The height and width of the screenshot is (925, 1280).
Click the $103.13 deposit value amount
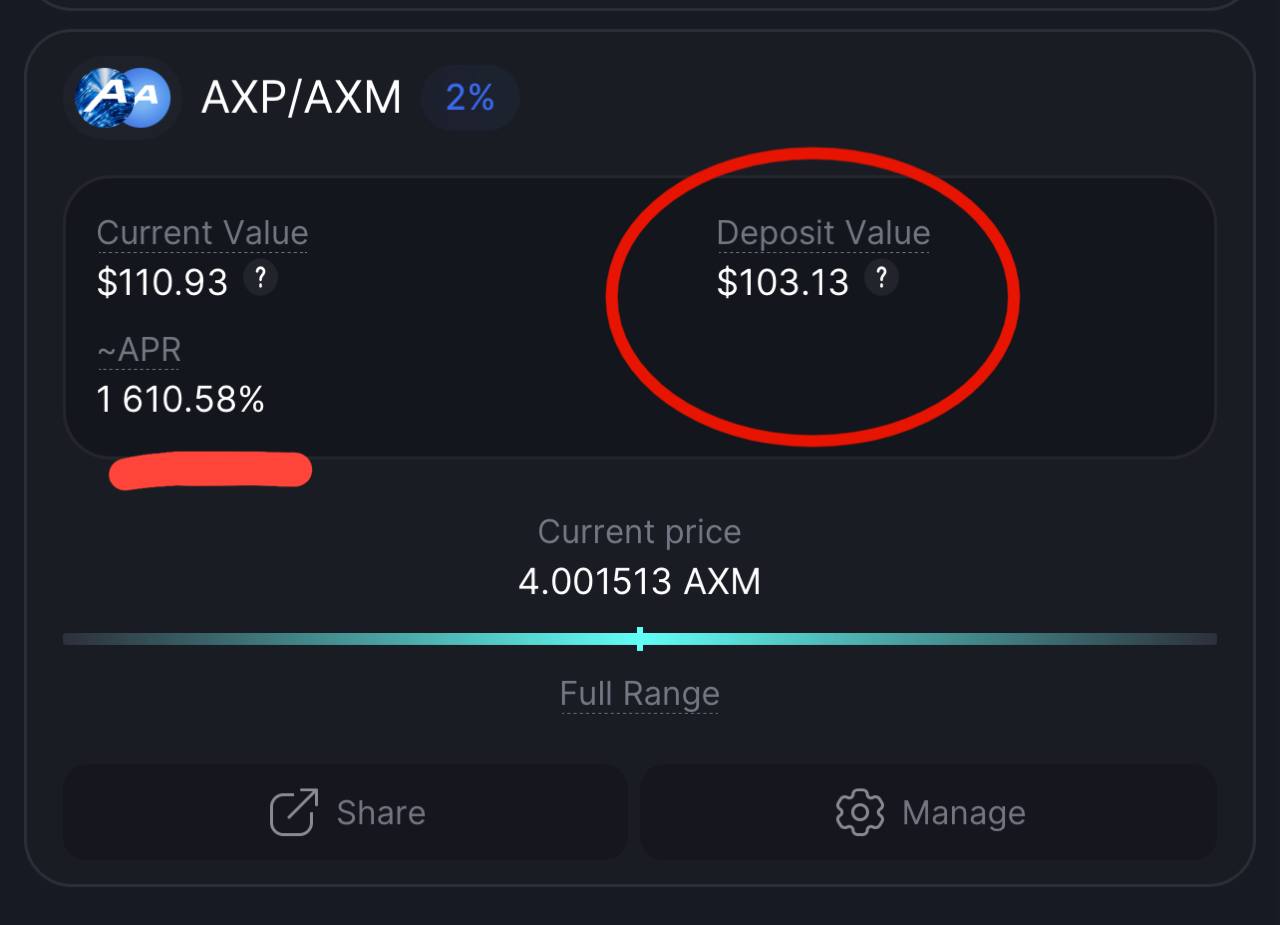[782, 283]
